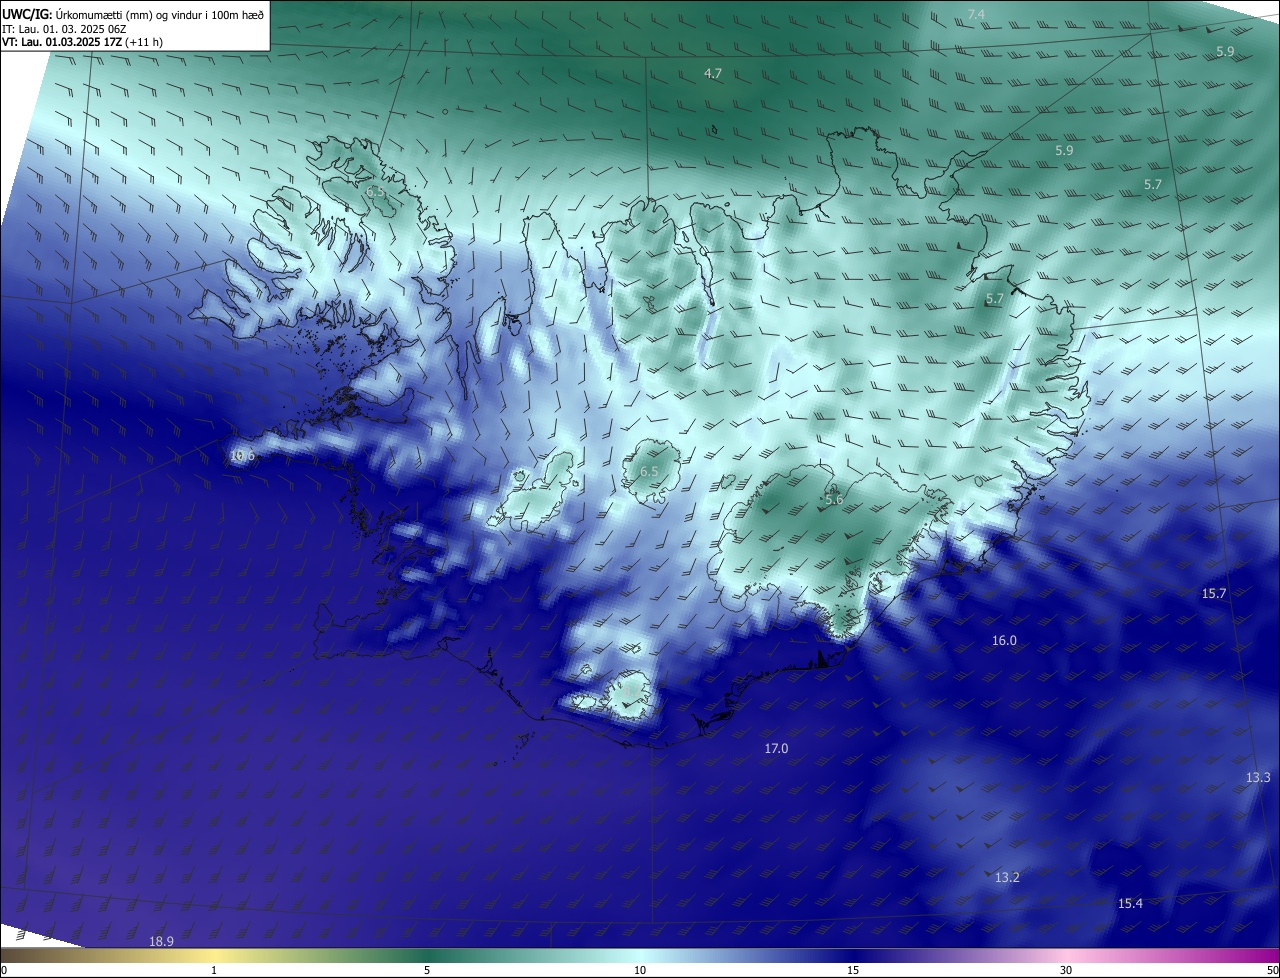The height and width of the screenshot is (978, 1280).
Task: Click the 30 tick label on the color scale
Action: pyautogui.click(x=1066, y=970)
